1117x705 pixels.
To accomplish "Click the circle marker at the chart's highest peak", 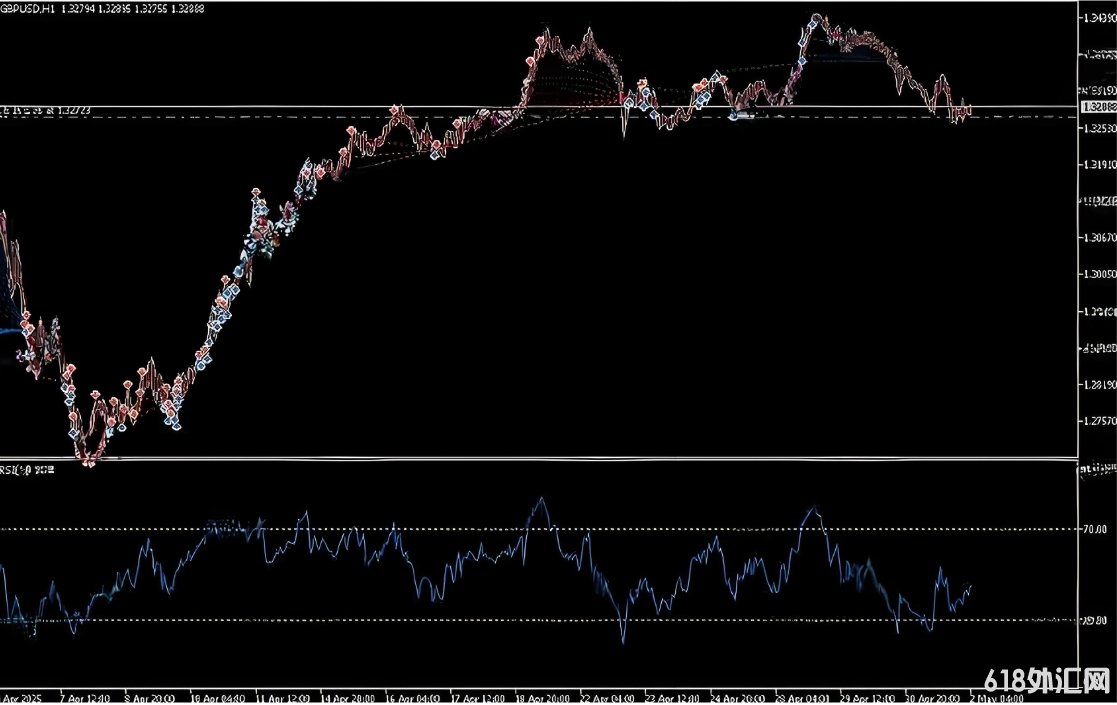I will [816, 18].
